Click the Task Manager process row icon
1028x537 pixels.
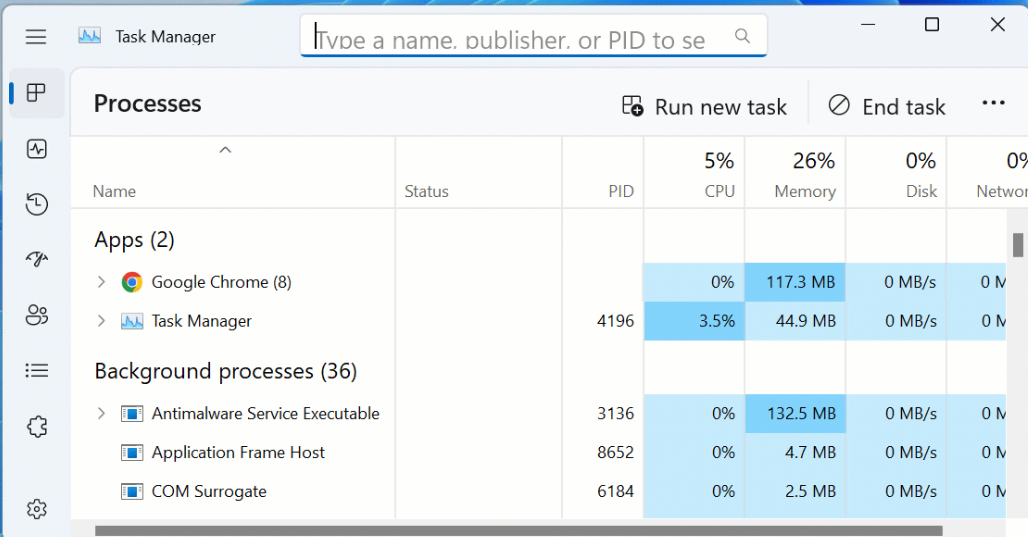[x=132, y=321]
